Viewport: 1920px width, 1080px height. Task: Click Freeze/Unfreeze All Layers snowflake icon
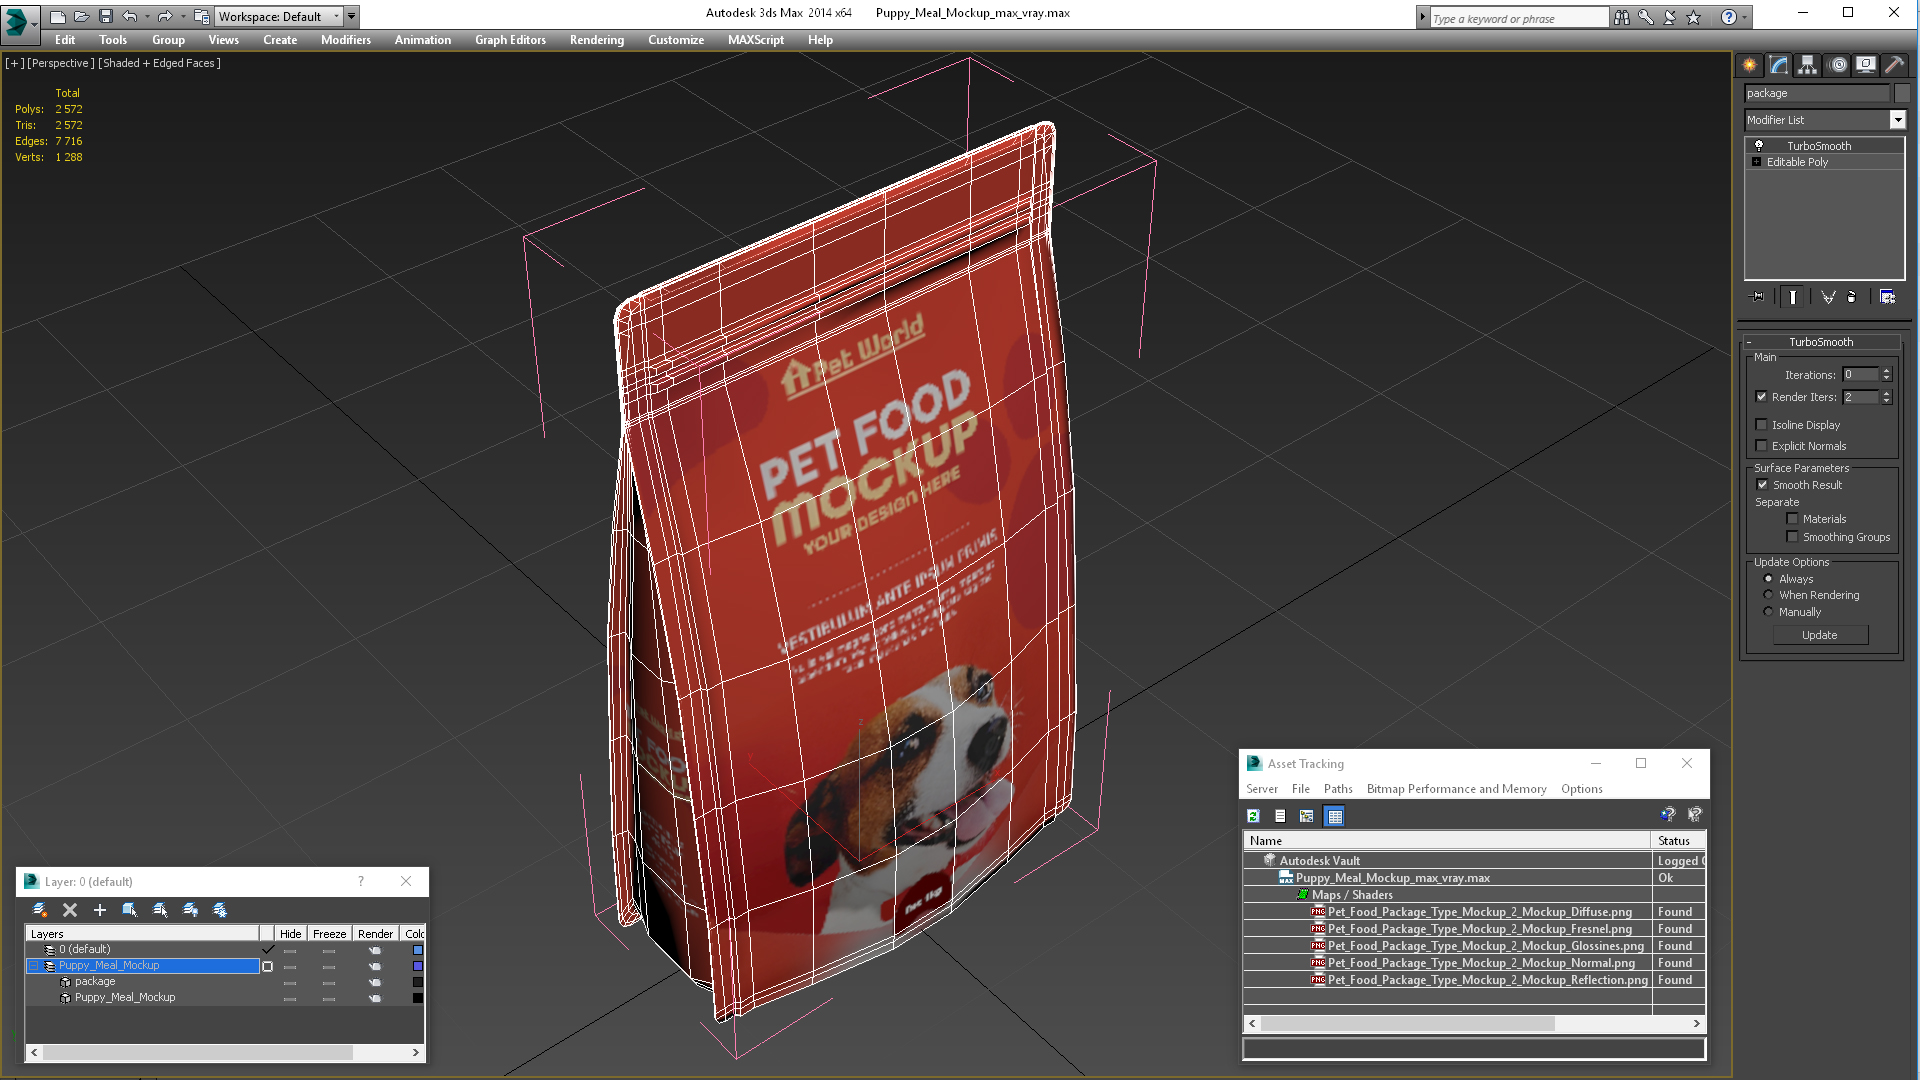pyautogui.click(x=220, y=910)
